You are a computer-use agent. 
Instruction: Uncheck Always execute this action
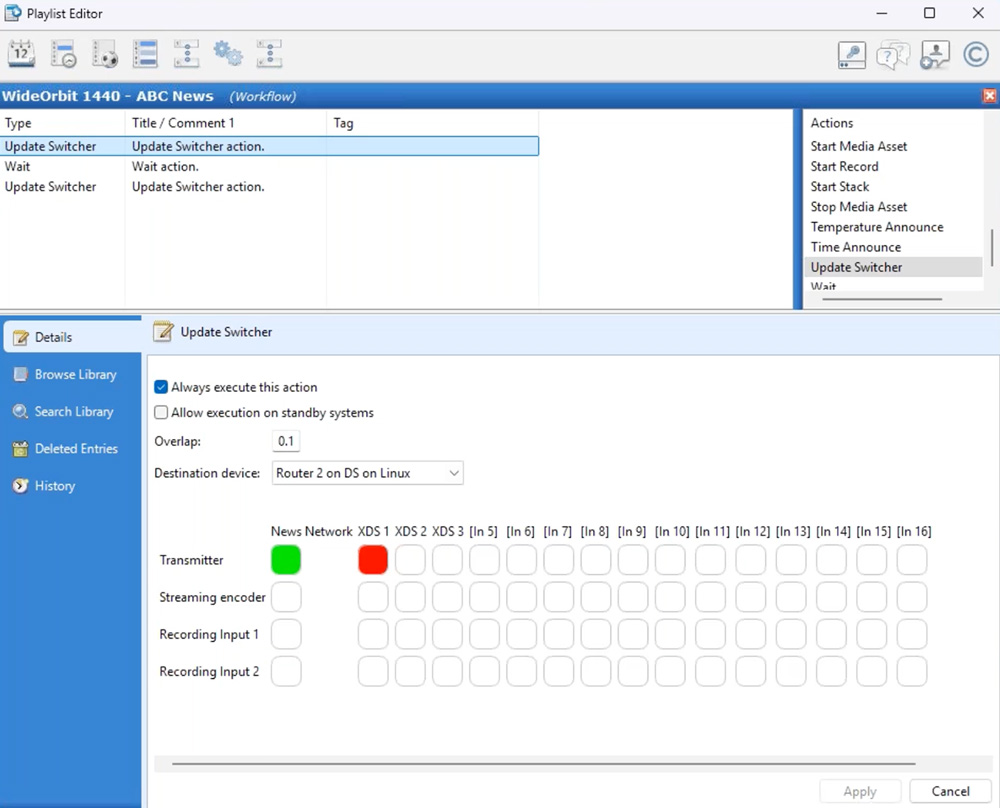(x=161, y=387)
